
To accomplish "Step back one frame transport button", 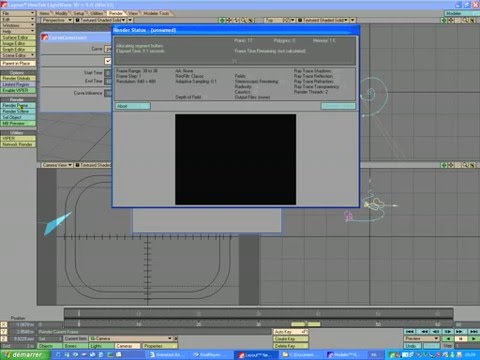I will 436,332.
